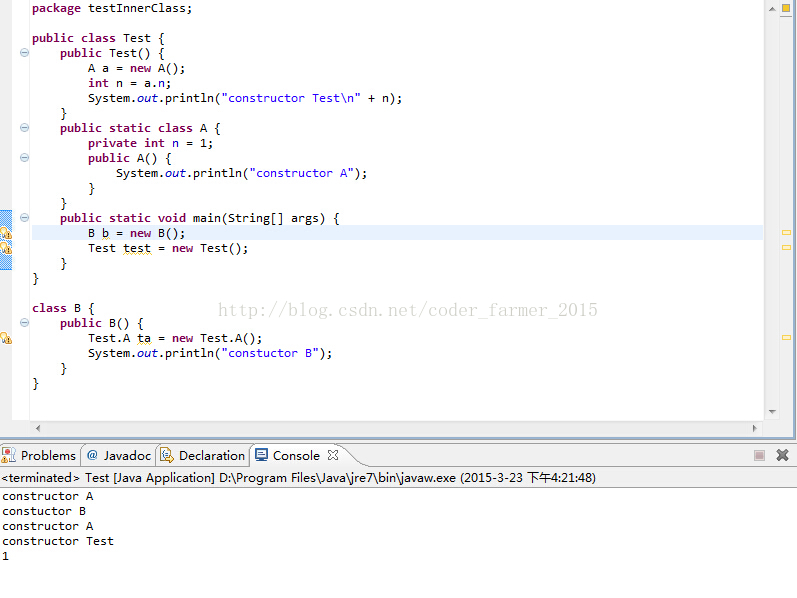797x598 pixels.
Task: Click the 'A a = new A();' statement
Action: tap(136, 69)
